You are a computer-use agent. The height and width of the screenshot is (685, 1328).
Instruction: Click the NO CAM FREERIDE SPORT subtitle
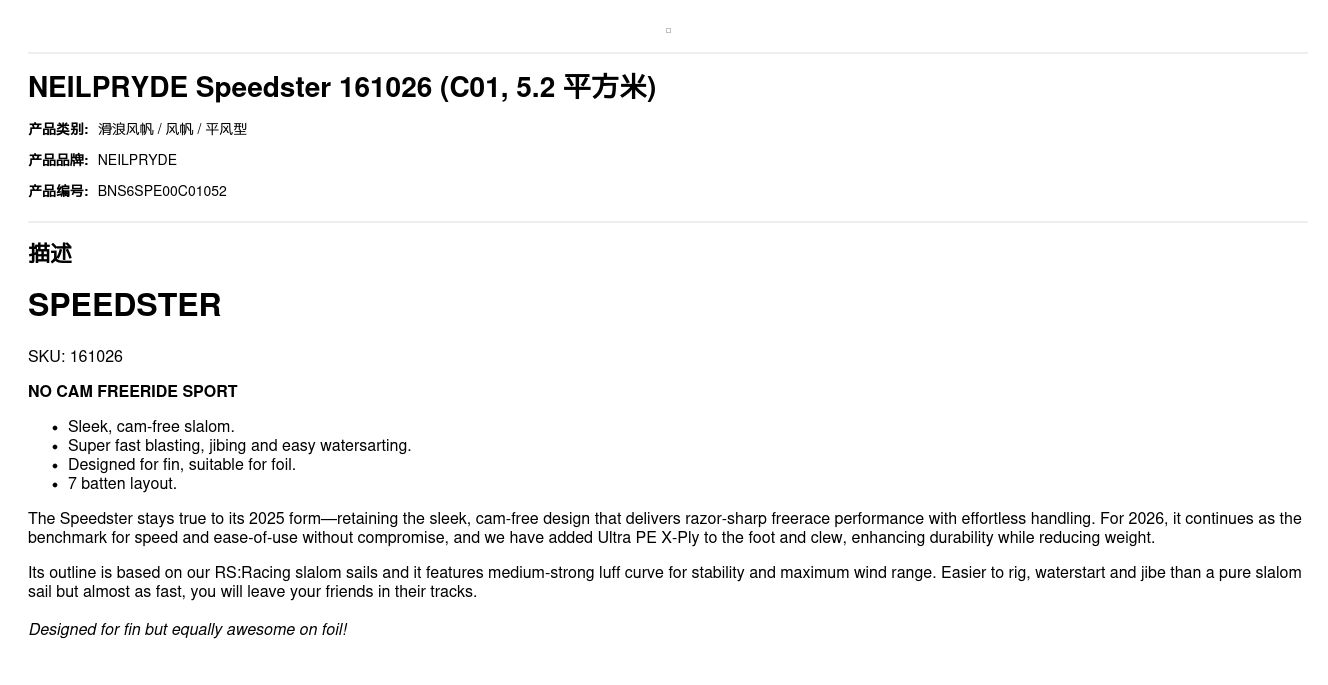pos(133,392)
